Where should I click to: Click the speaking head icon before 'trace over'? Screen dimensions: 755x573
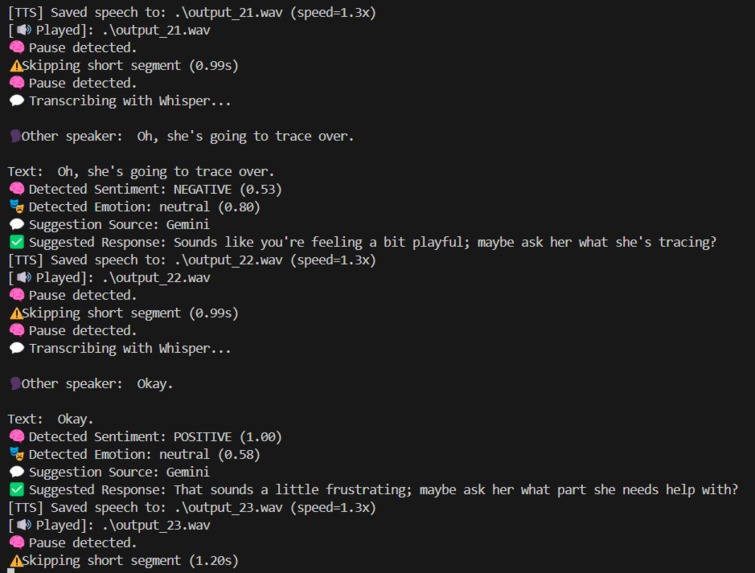(15, 136)
